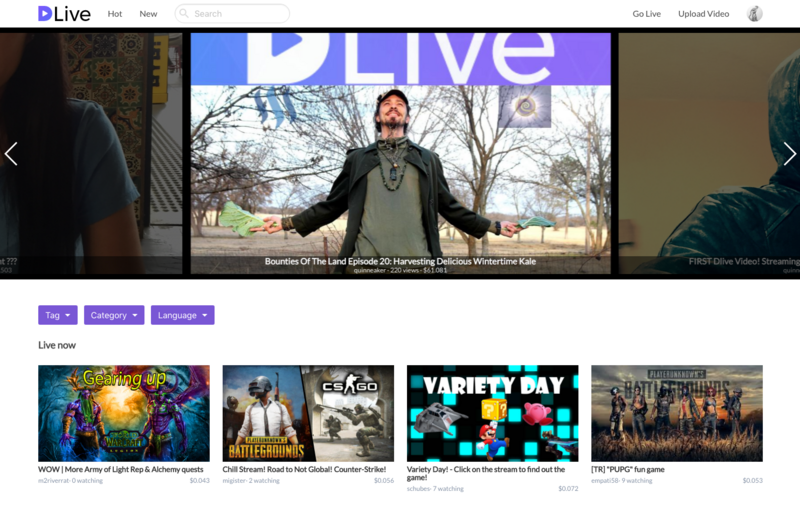Open streamer m2riverrat's profile link
The image size is (800, 520).
[54, 481]
